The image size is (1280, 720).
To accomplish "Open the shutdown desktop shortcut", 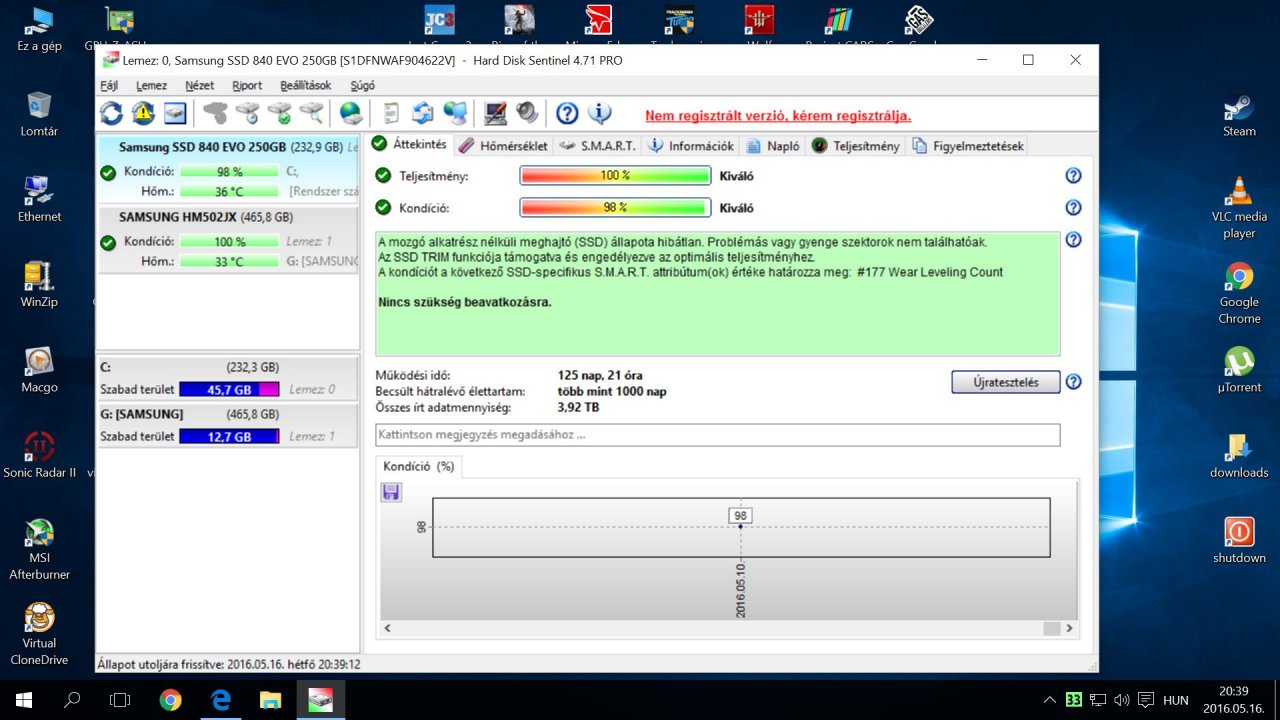I will tap(1239, 541).
